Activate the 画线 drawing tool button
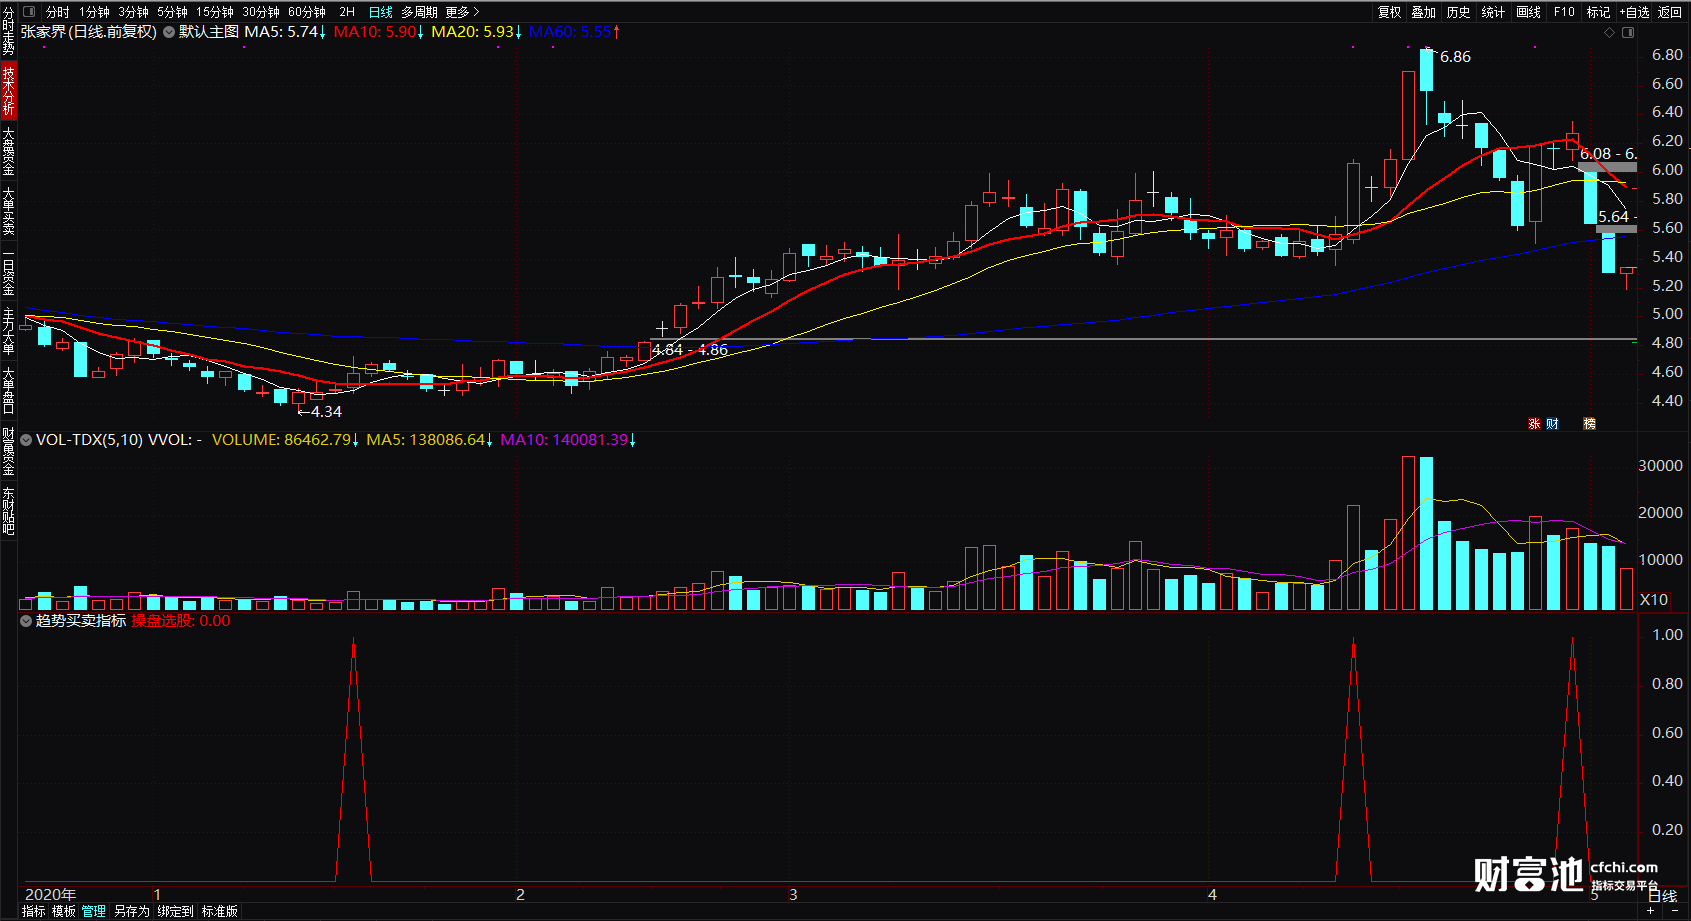The height and width of the screenshot is (921, 1691). [x=1529, y=12]
